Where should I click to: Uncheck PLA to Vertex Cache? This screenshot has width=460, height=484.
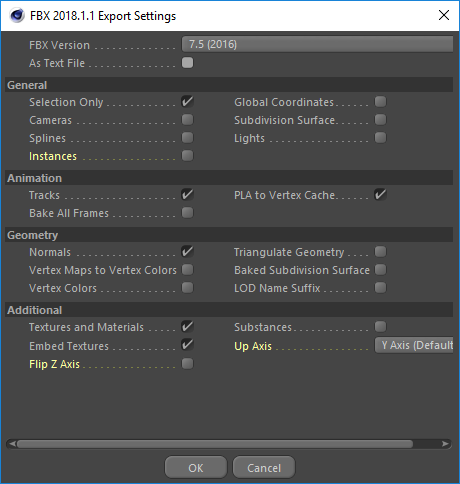pos(380,195)
